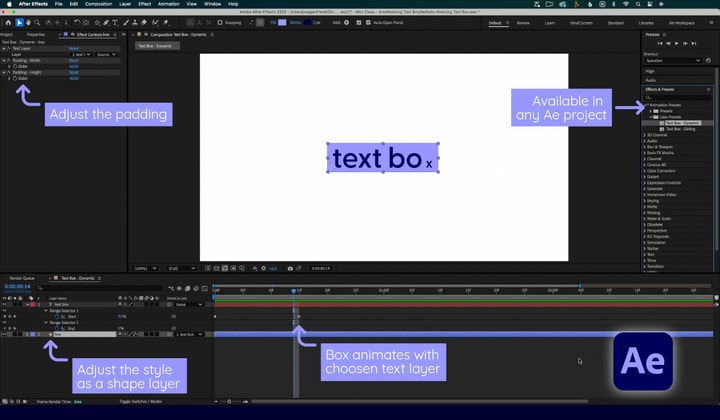Toggle the motion blur enable icon in timeline
The image size is (720, 420).
[196, 288]
